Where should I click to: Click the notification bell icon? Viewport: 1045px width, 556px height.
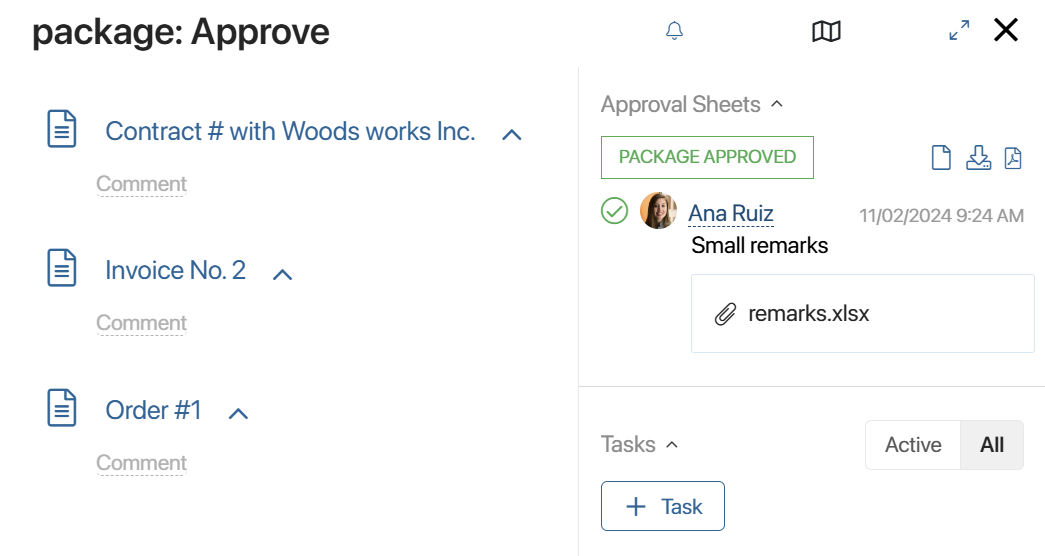coord(674,31)
